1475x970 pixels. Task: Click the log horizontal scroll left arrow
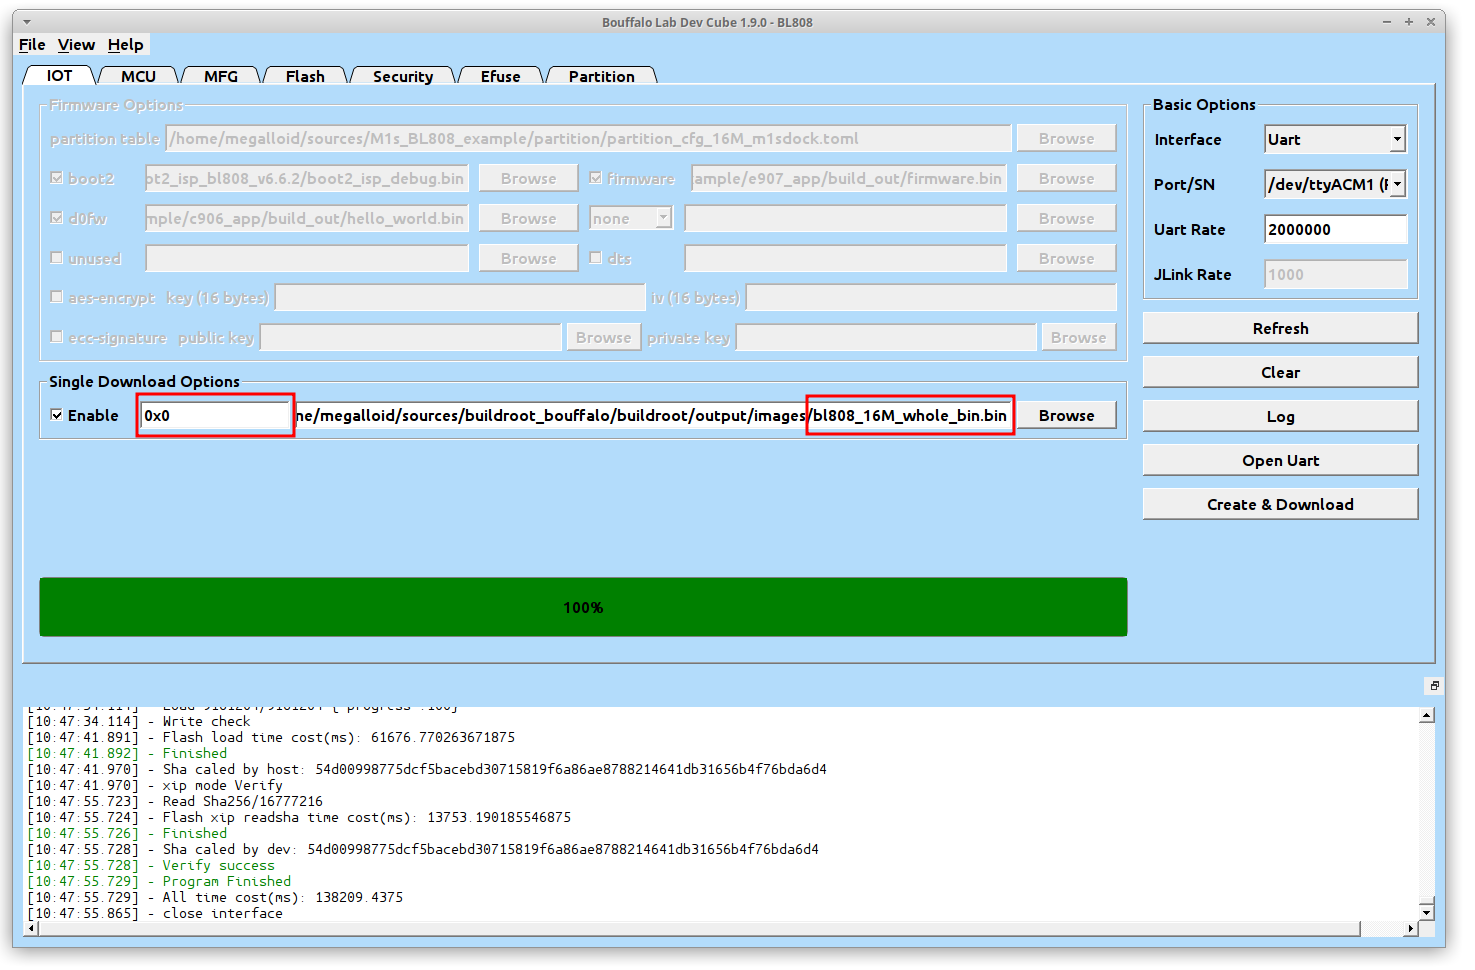tap(32, 929)
